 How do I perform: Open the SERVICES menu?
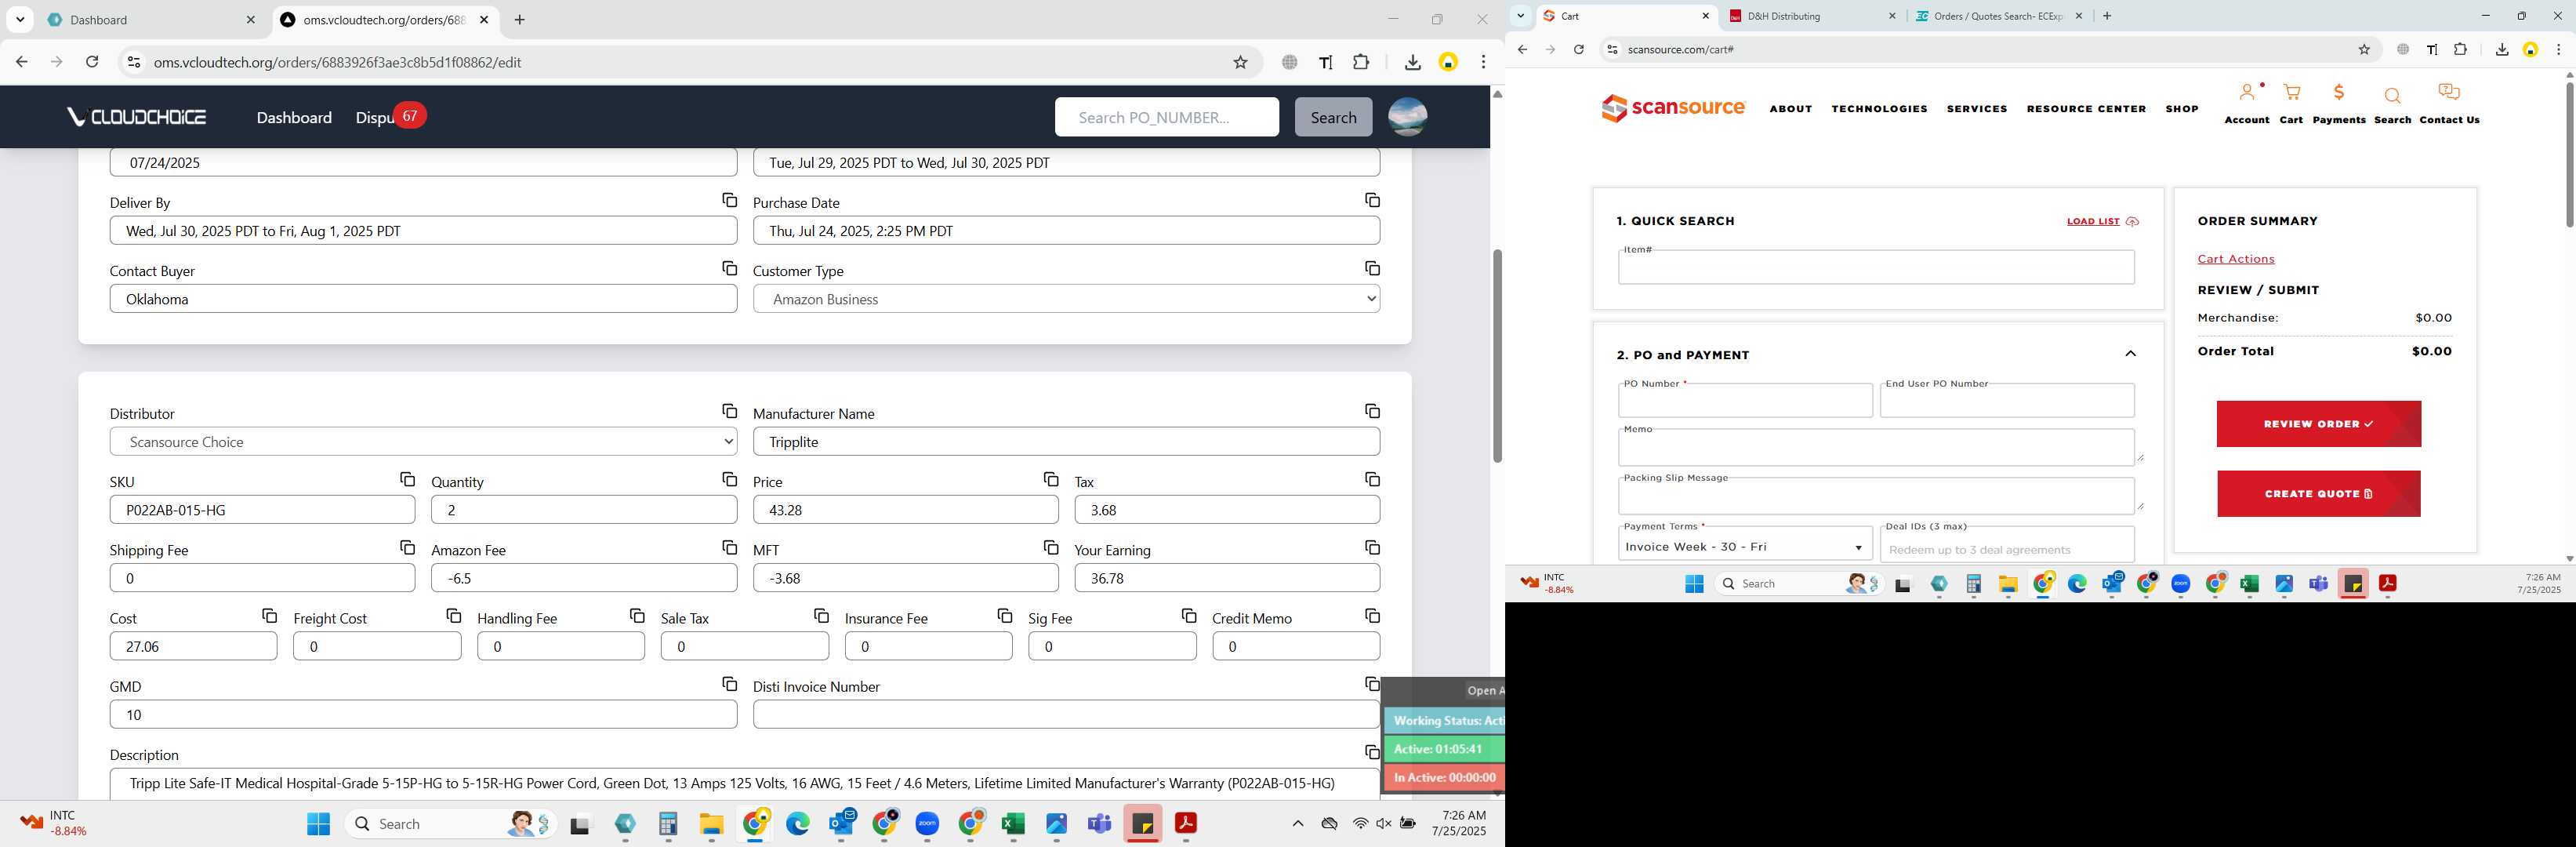1976,109
